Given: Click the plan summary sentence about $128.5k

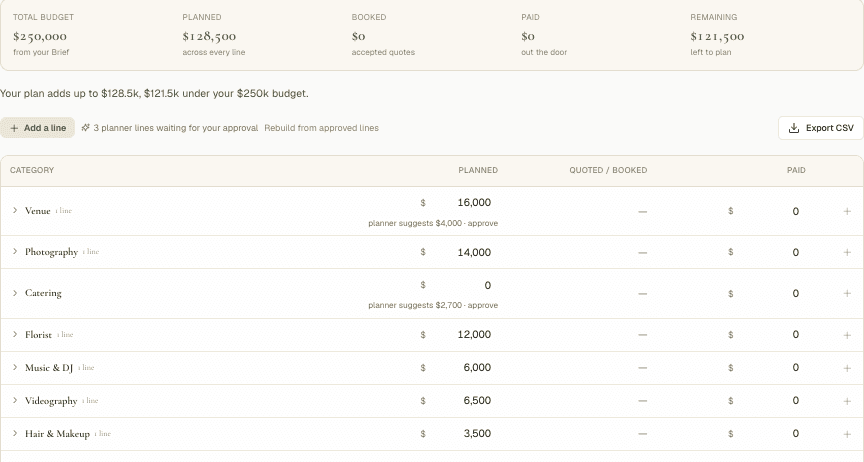Looking at the screenshot, I should (x=154, y=94).
